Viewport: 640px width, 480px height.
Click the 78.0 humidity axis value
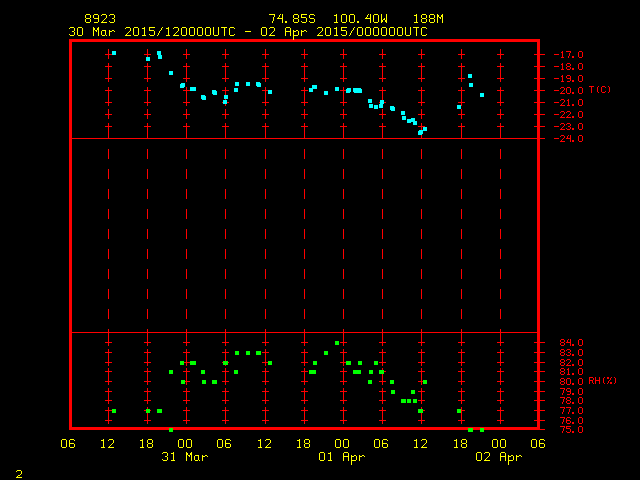[571, 401]
